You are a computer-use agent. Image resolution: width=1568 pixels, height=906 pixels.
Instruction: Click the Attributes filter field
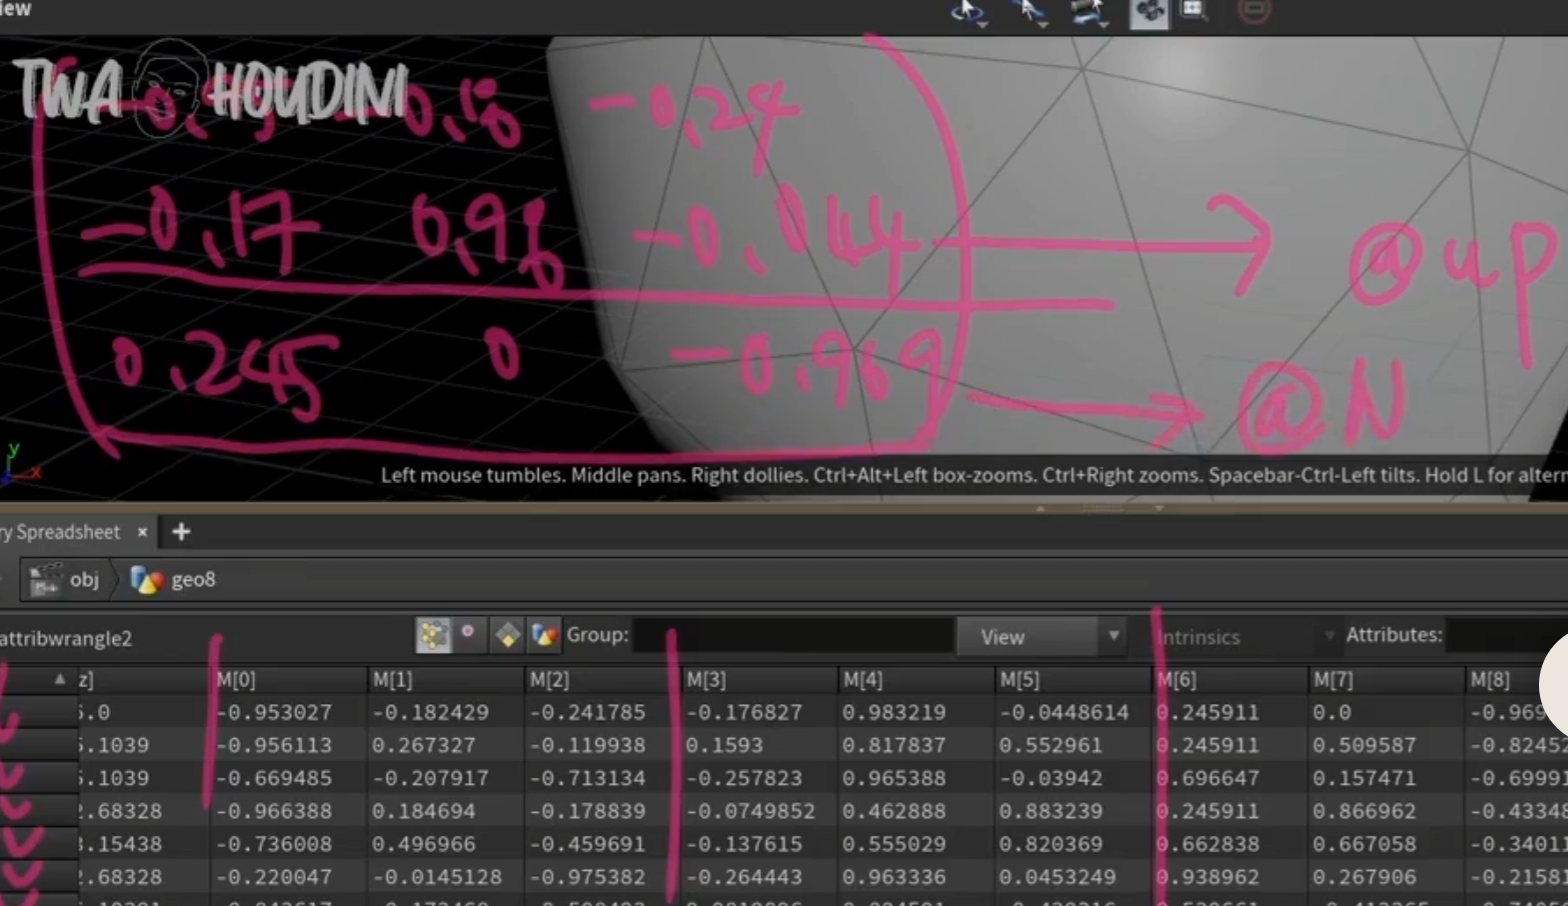[1506, 636]
